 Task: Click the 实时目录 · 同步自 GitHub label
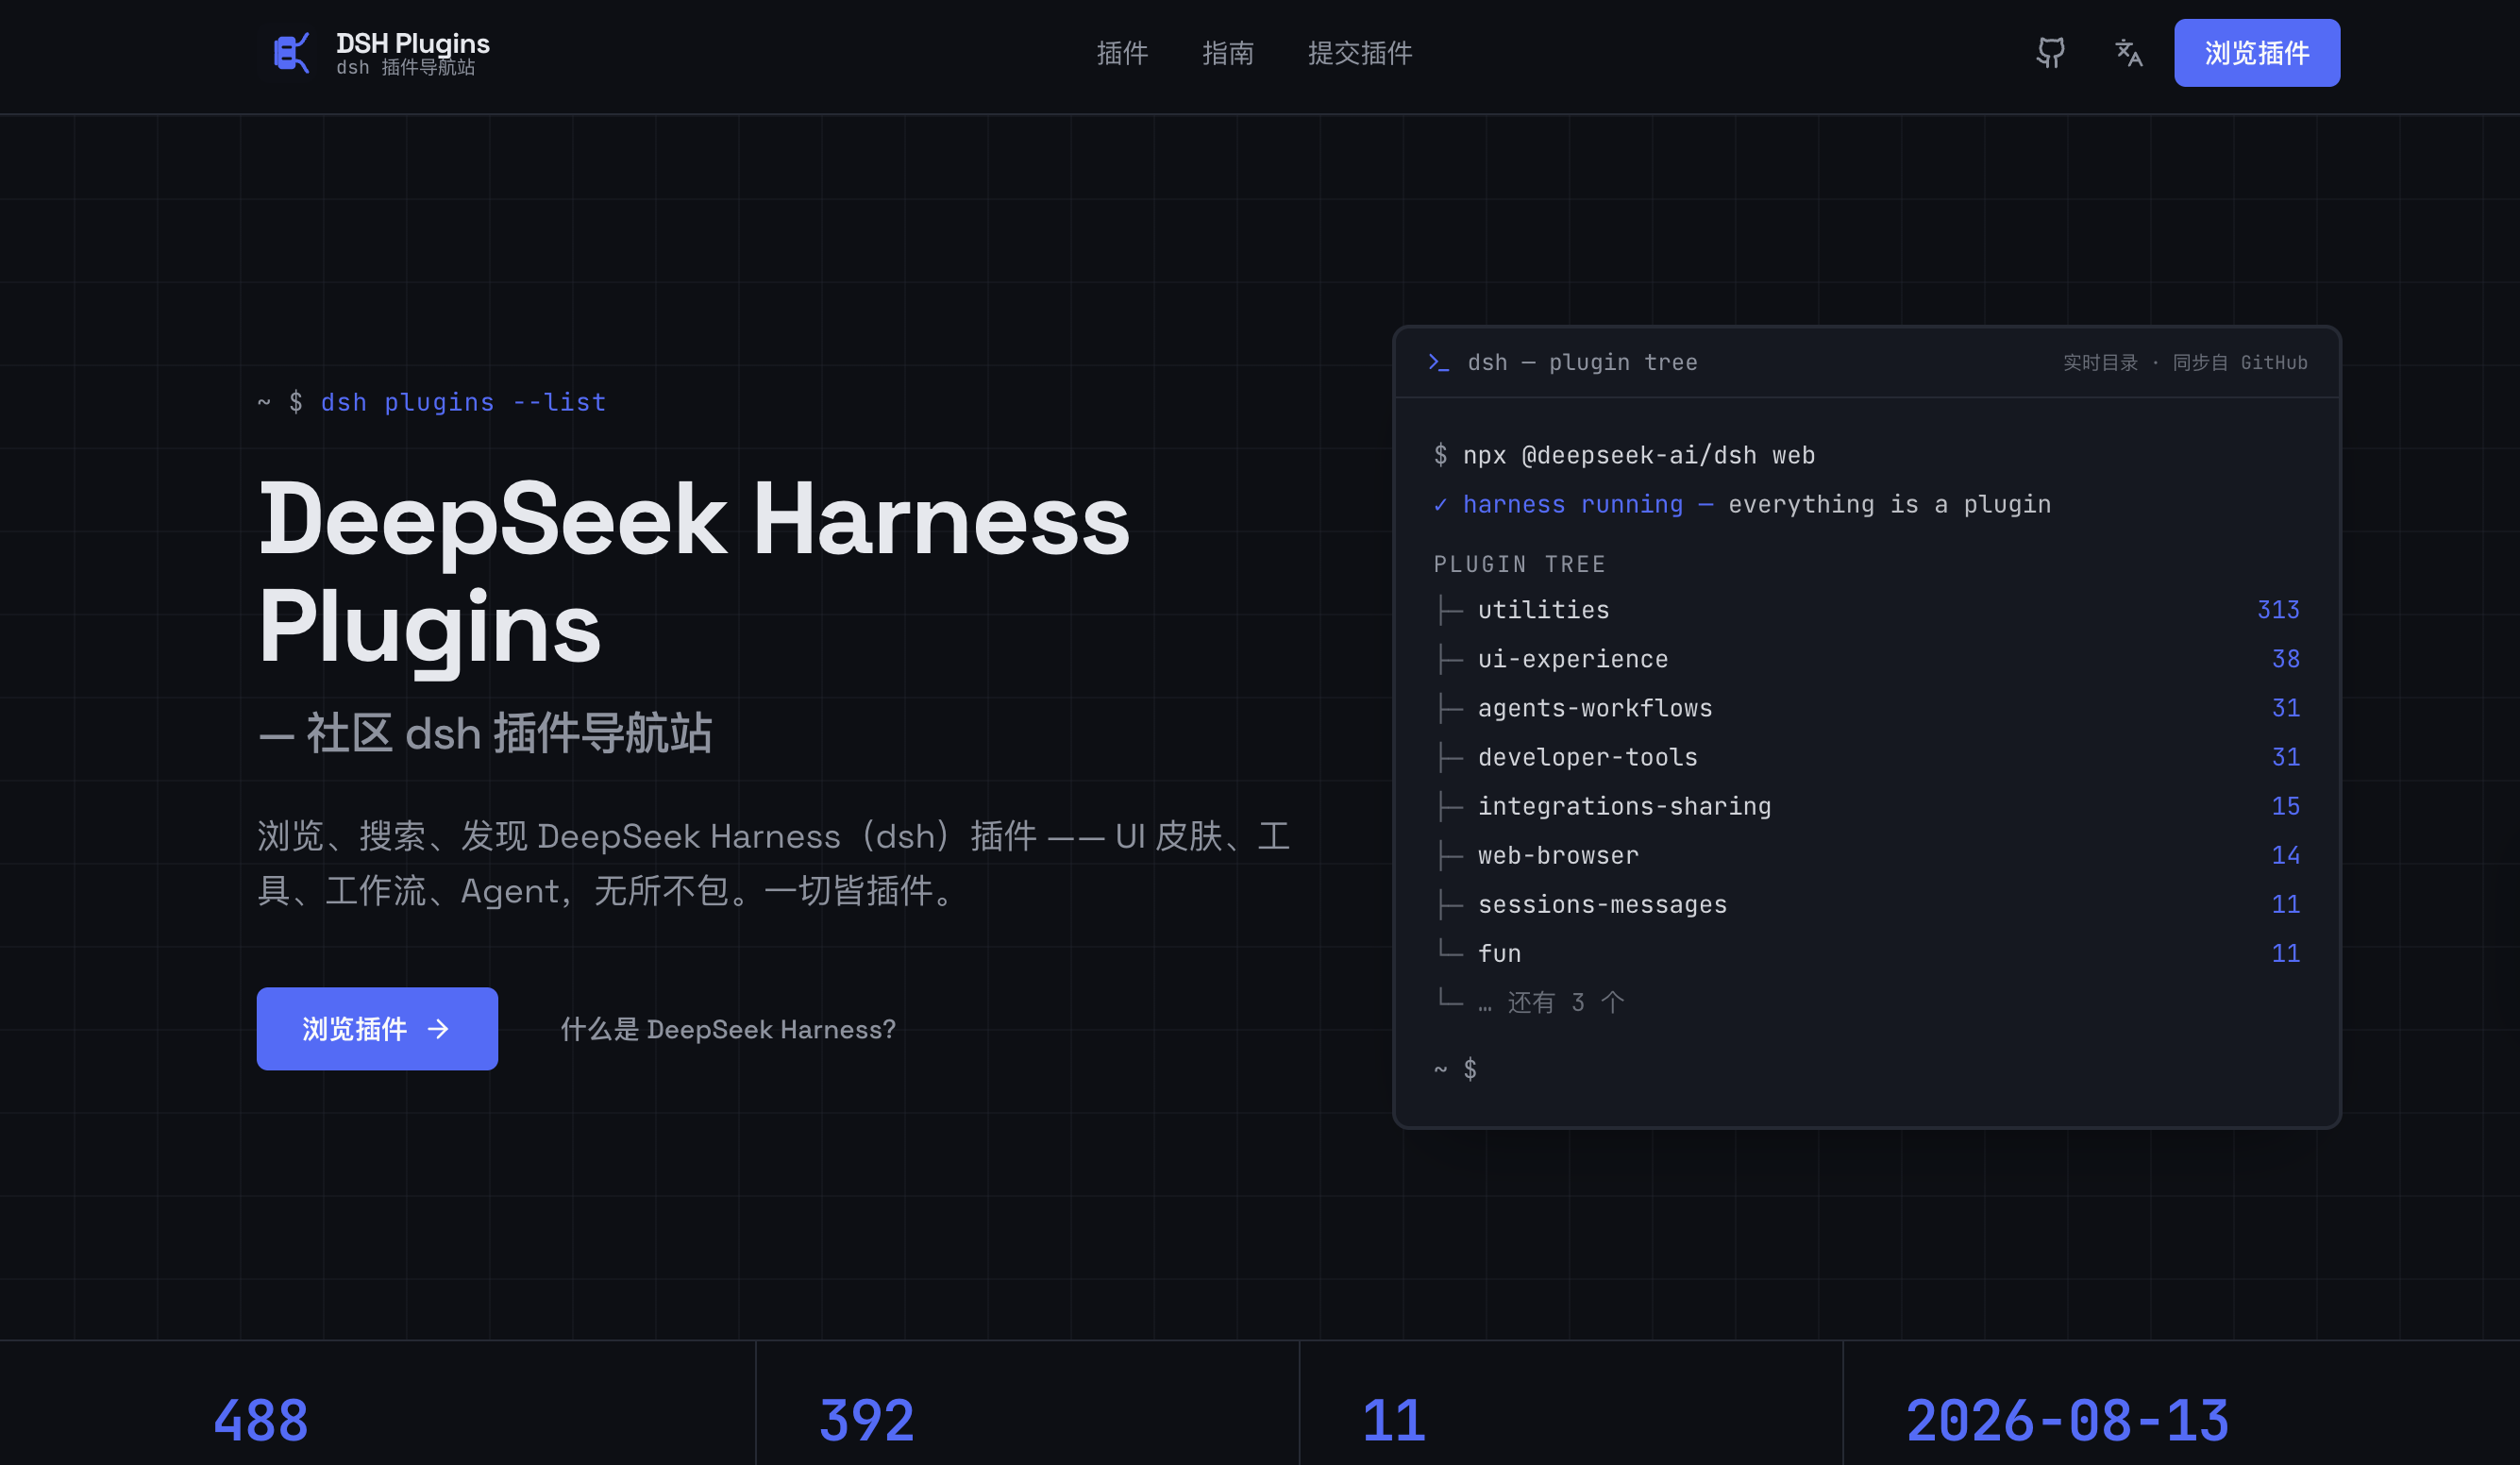2185,362
